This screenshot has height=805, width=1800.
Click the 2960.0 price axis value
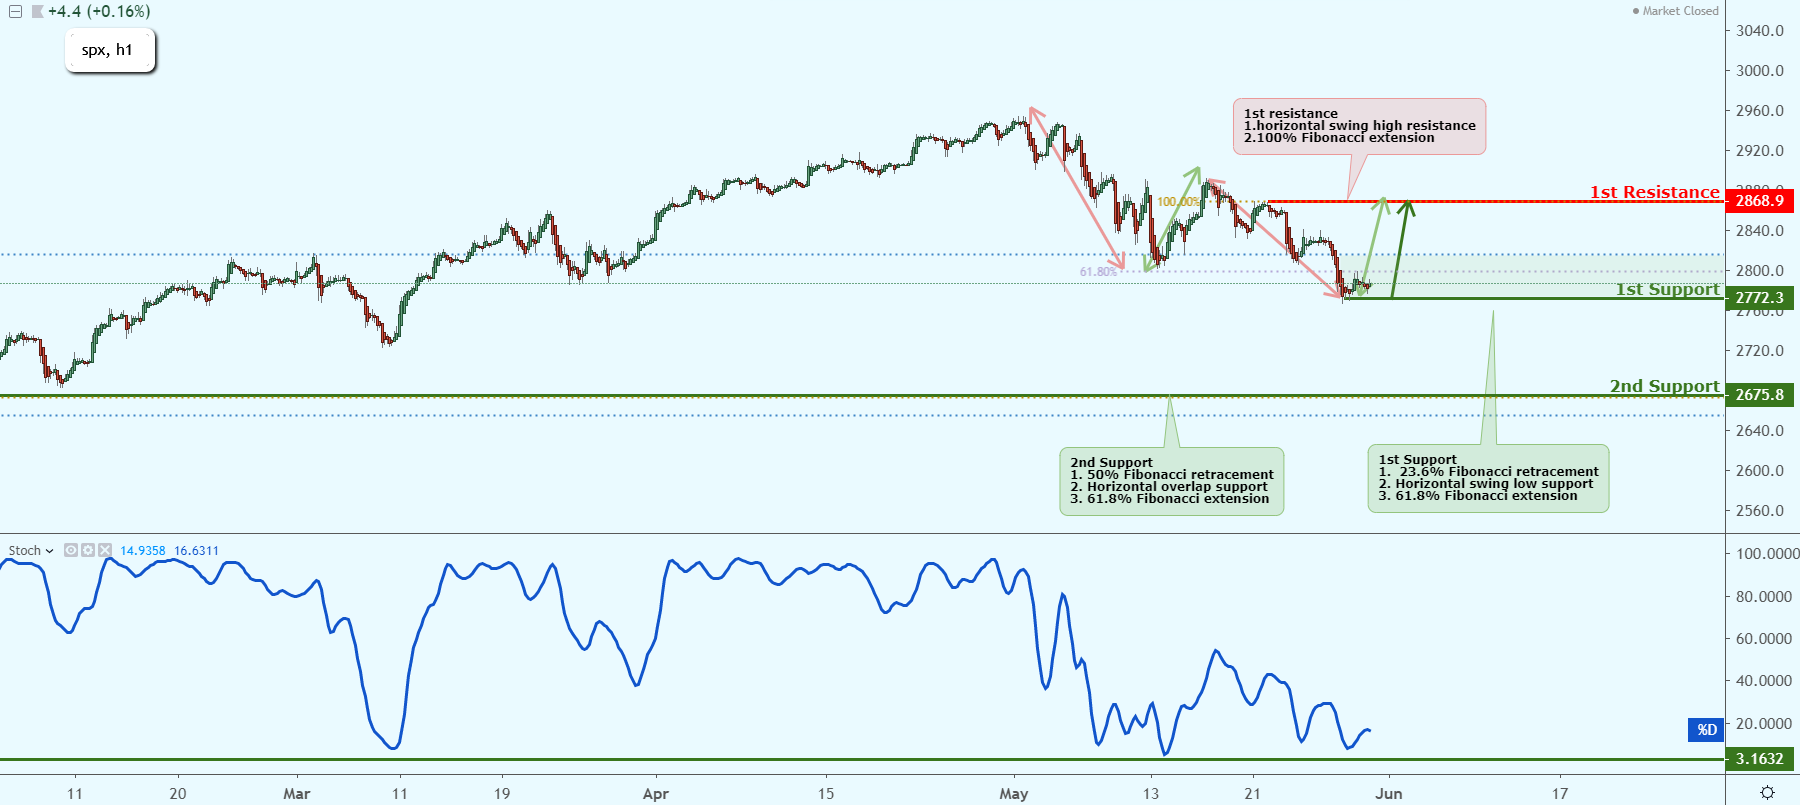[1760, 111]
